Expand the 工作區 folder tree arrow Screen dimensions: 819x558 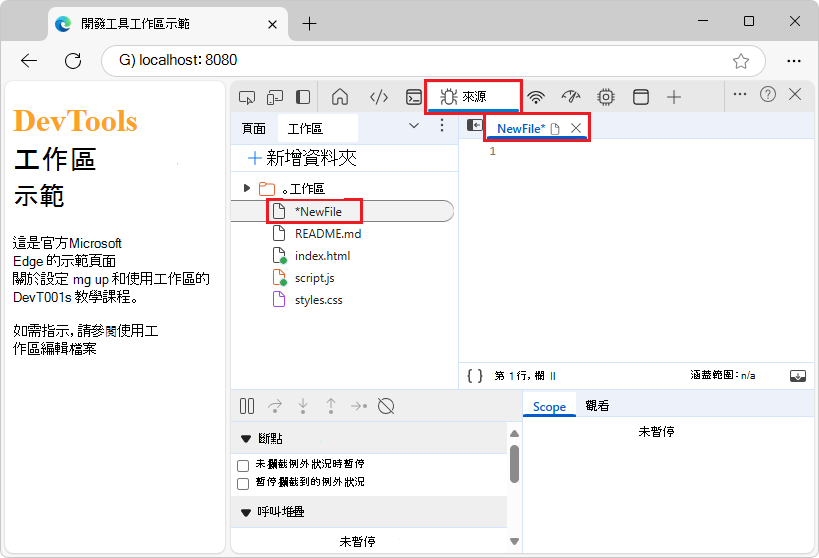tap(247, 188)
